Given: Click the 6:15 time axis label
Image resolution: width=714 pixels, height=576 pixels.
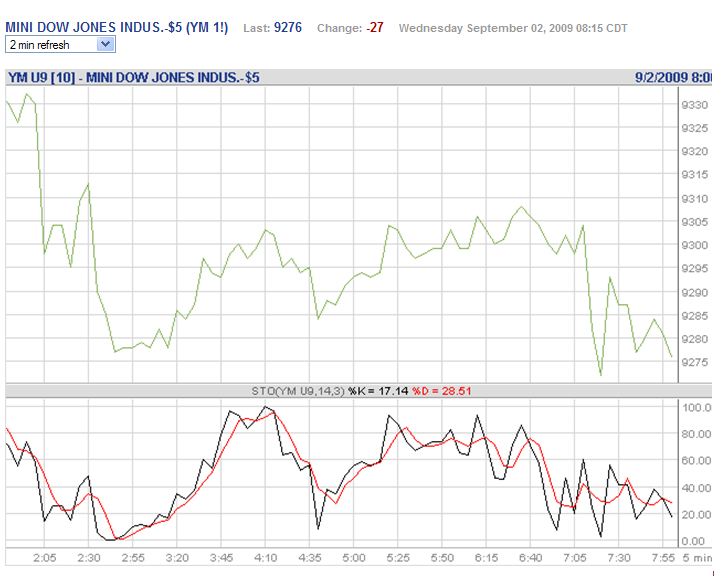Looking at the screenshot, I should (486, 558).
